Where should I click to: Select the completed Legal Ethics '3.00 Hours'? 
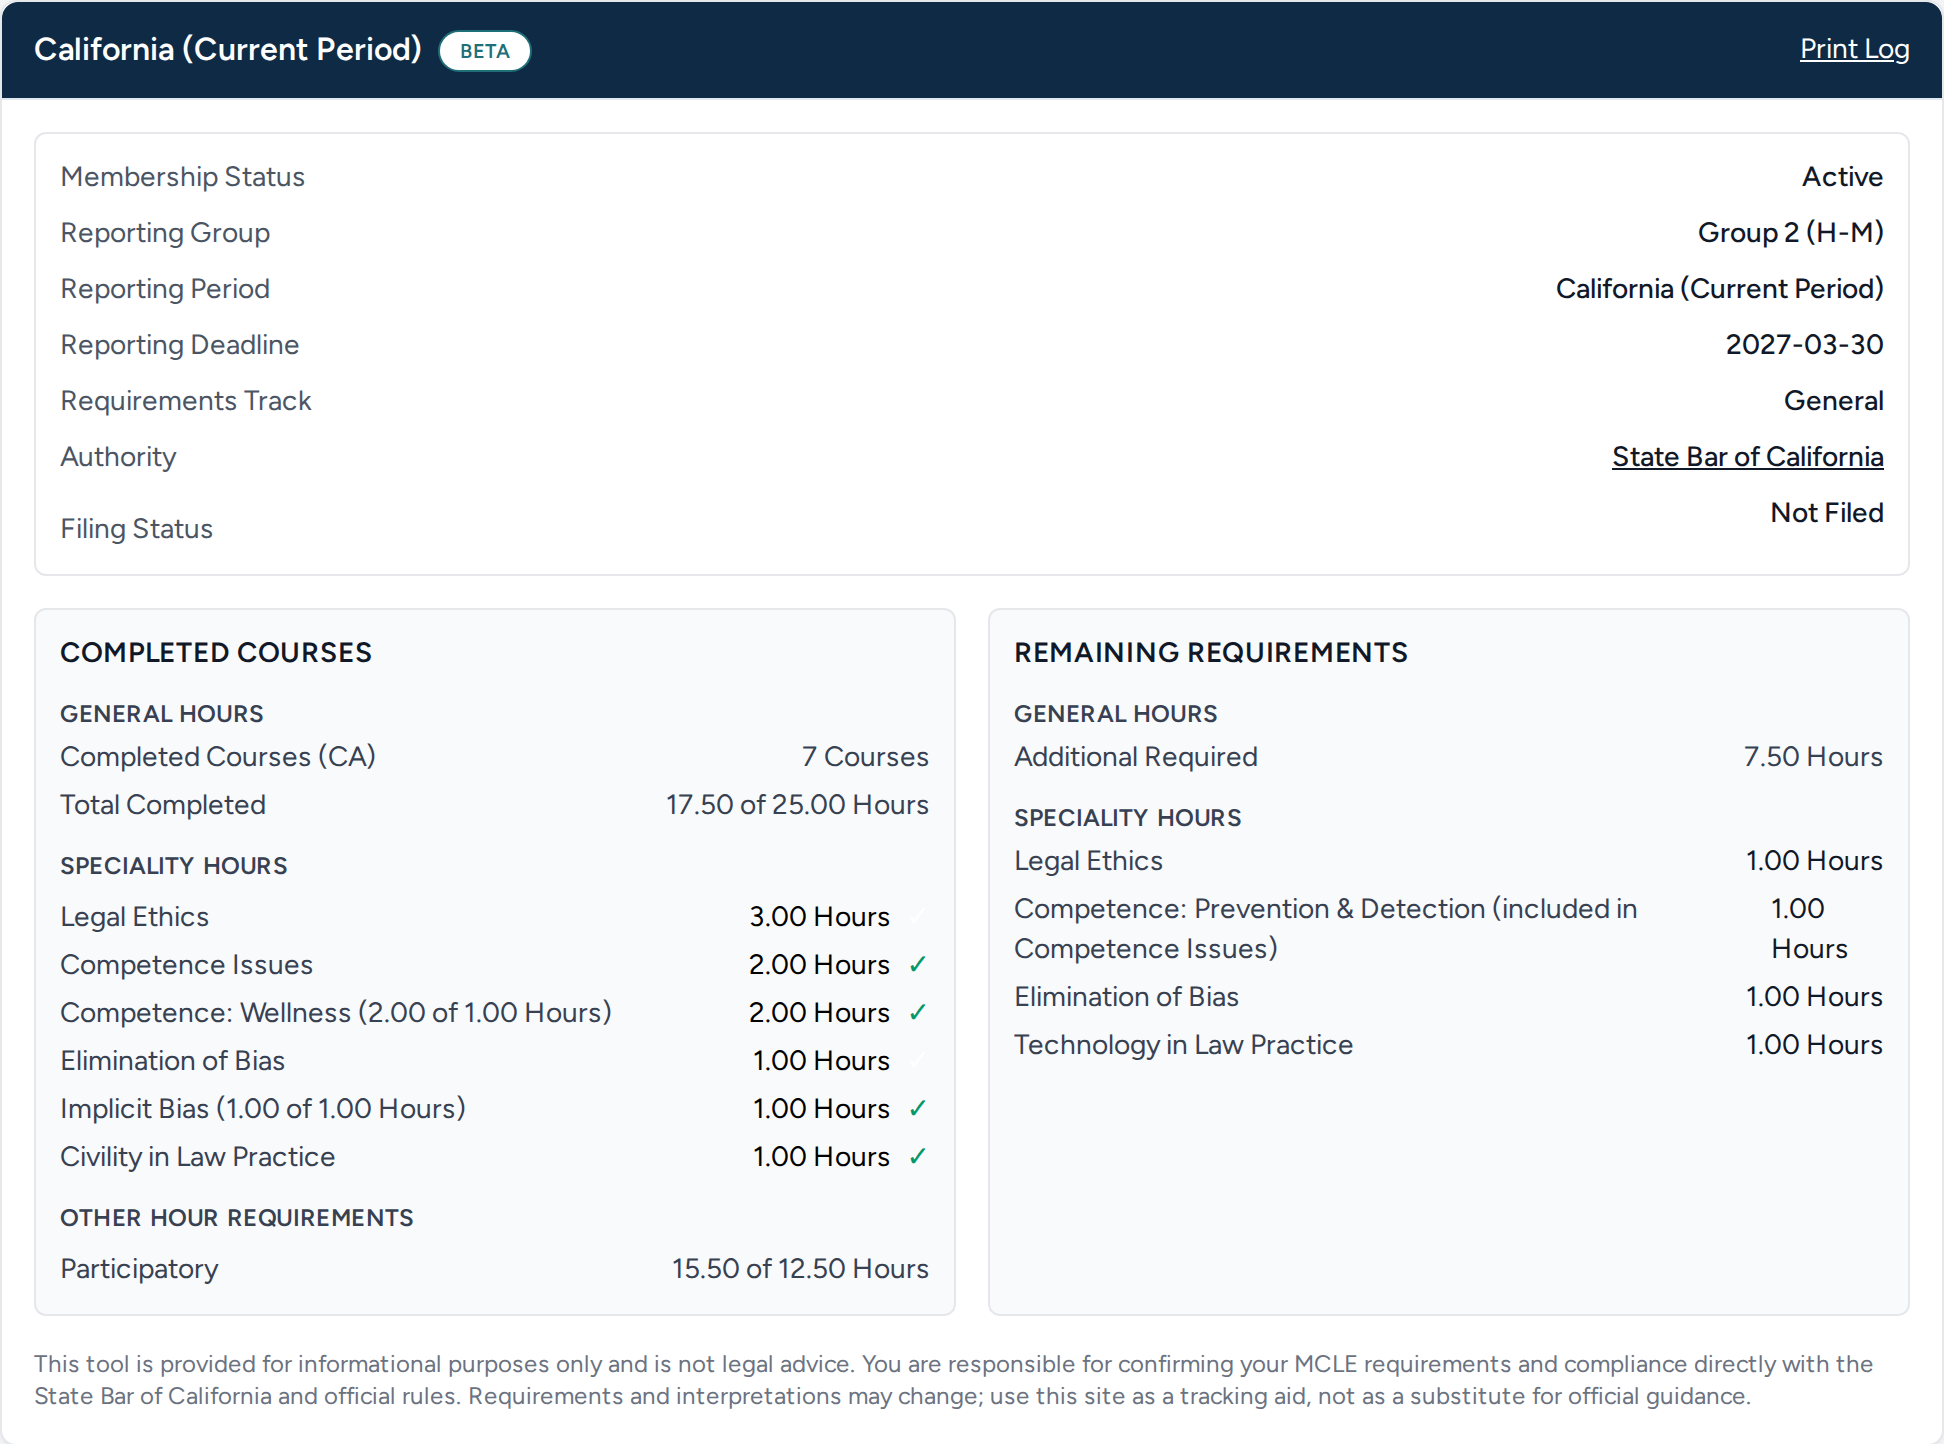click(x=819, y=917)
